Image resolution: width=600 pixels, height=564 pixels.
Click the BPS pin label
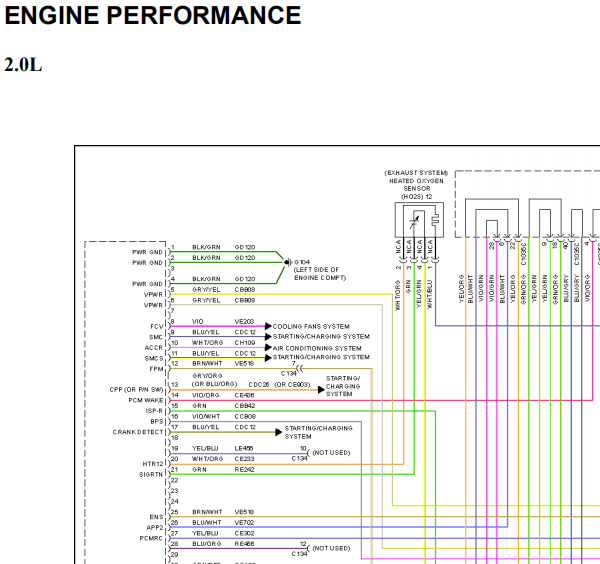[x=157, y=422]
